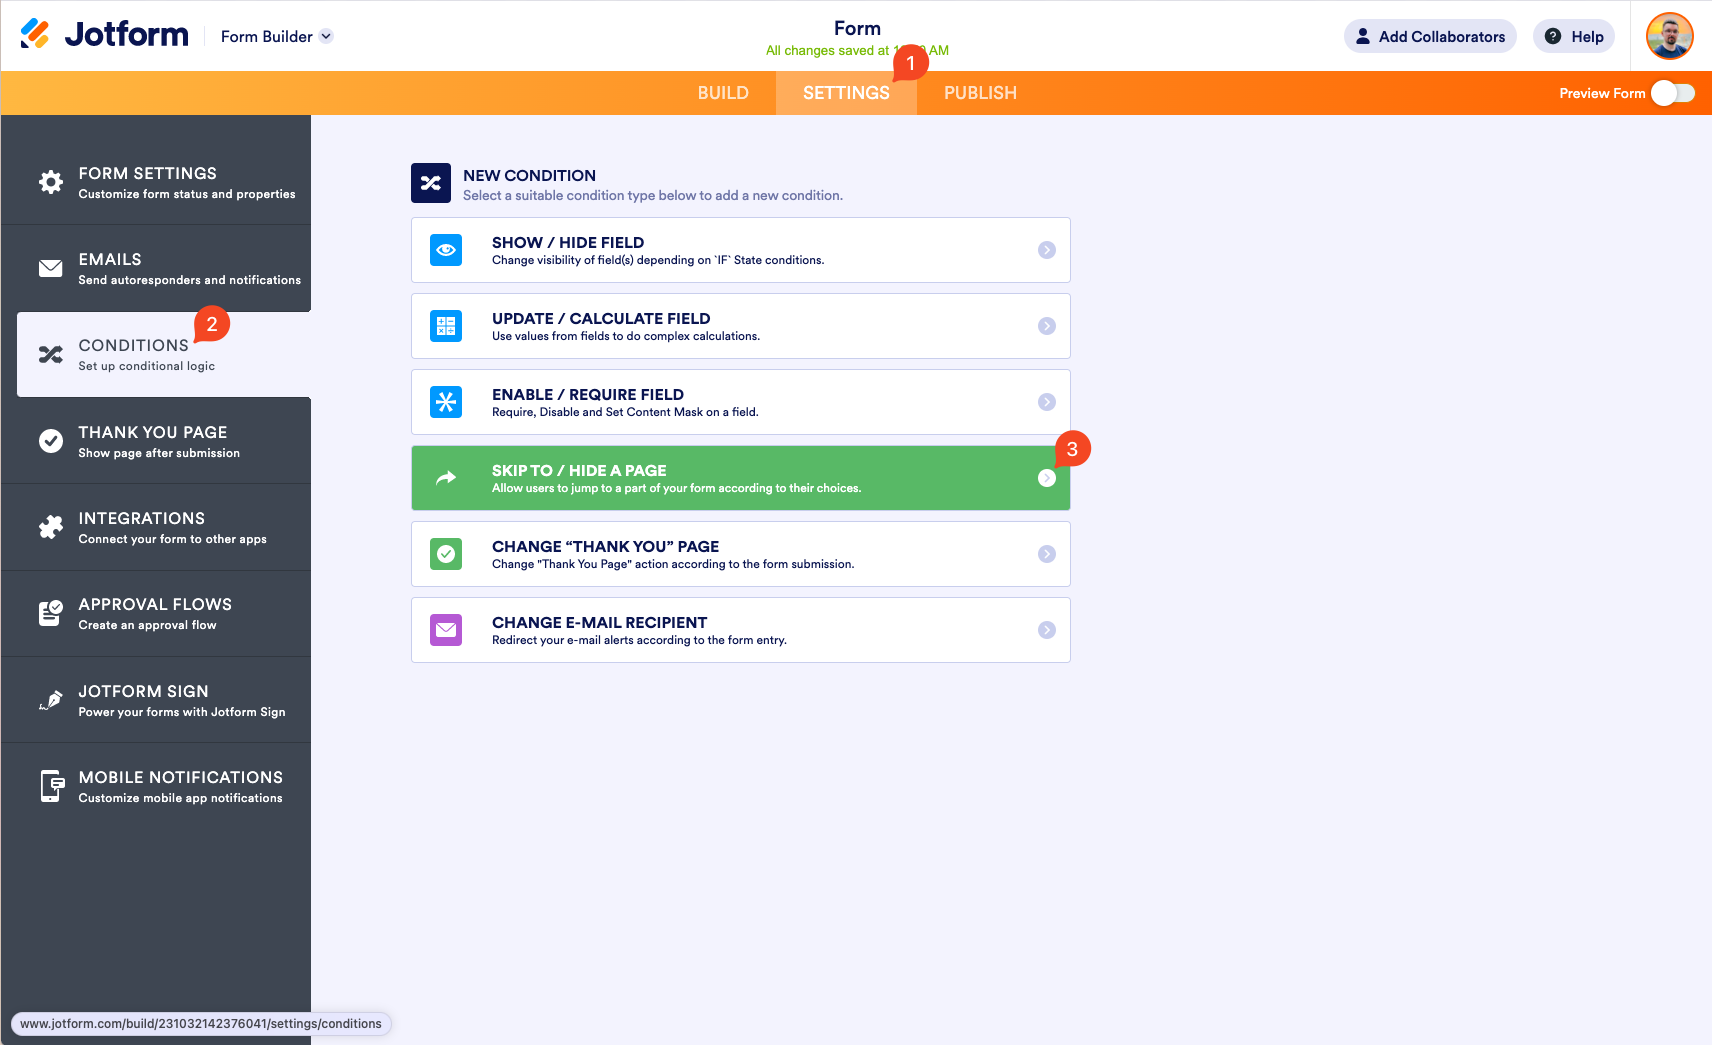Click the Integrations puzzle piece icon
This screenshot has height=1045, width=1712.
click(51, 527)
